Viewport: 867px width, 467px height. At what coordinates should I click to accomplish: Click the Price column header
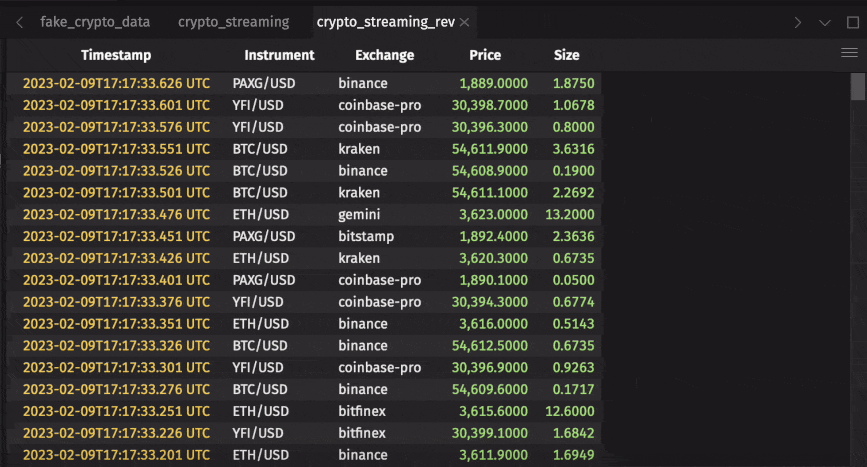coord(485,55)
